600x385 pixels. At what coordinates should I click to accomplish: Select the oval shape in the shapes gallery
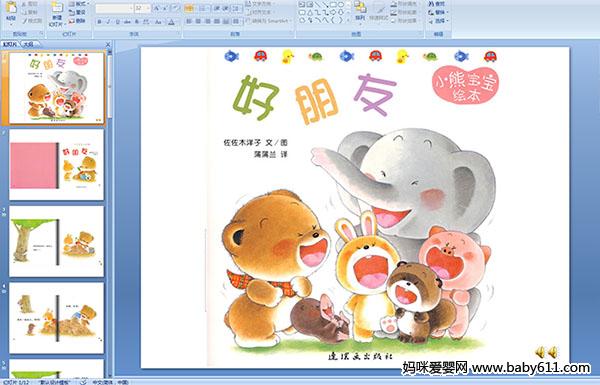pos(341,5)
